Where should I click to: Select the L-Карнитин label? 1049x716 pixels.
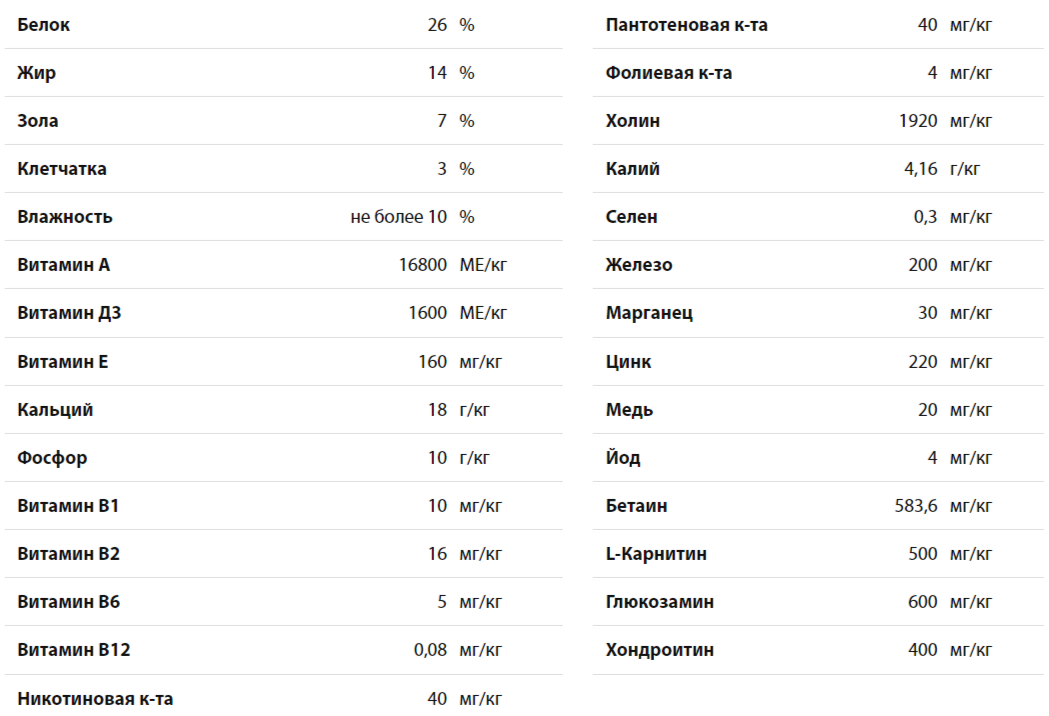pyautogui.click(x=656, y=554)
